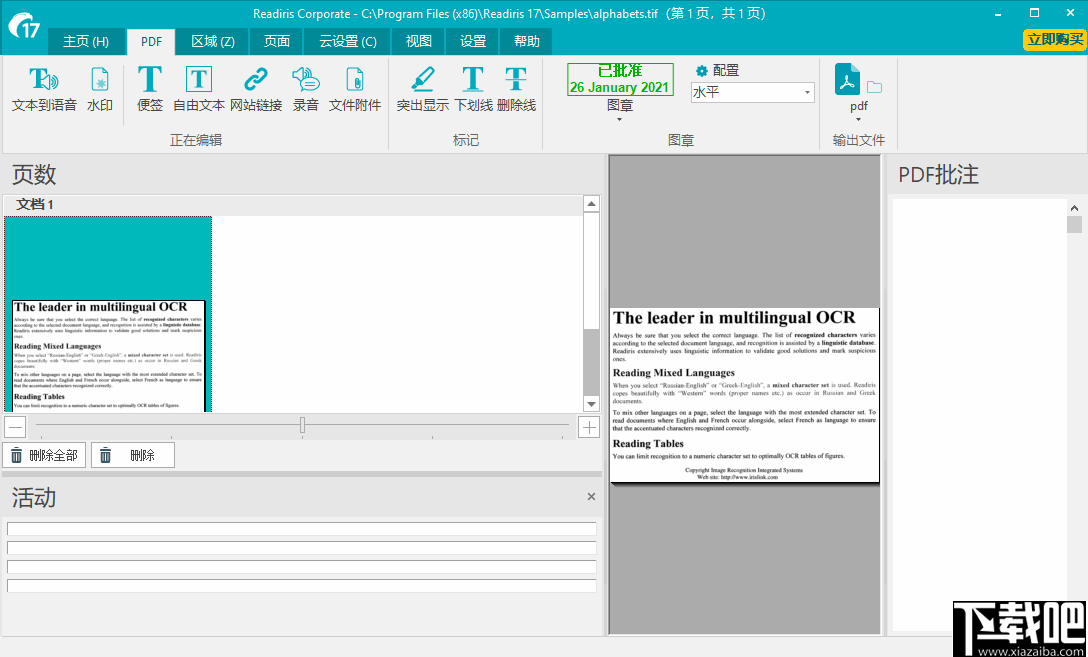Select the active PDF tab

(x=151, y=42)
